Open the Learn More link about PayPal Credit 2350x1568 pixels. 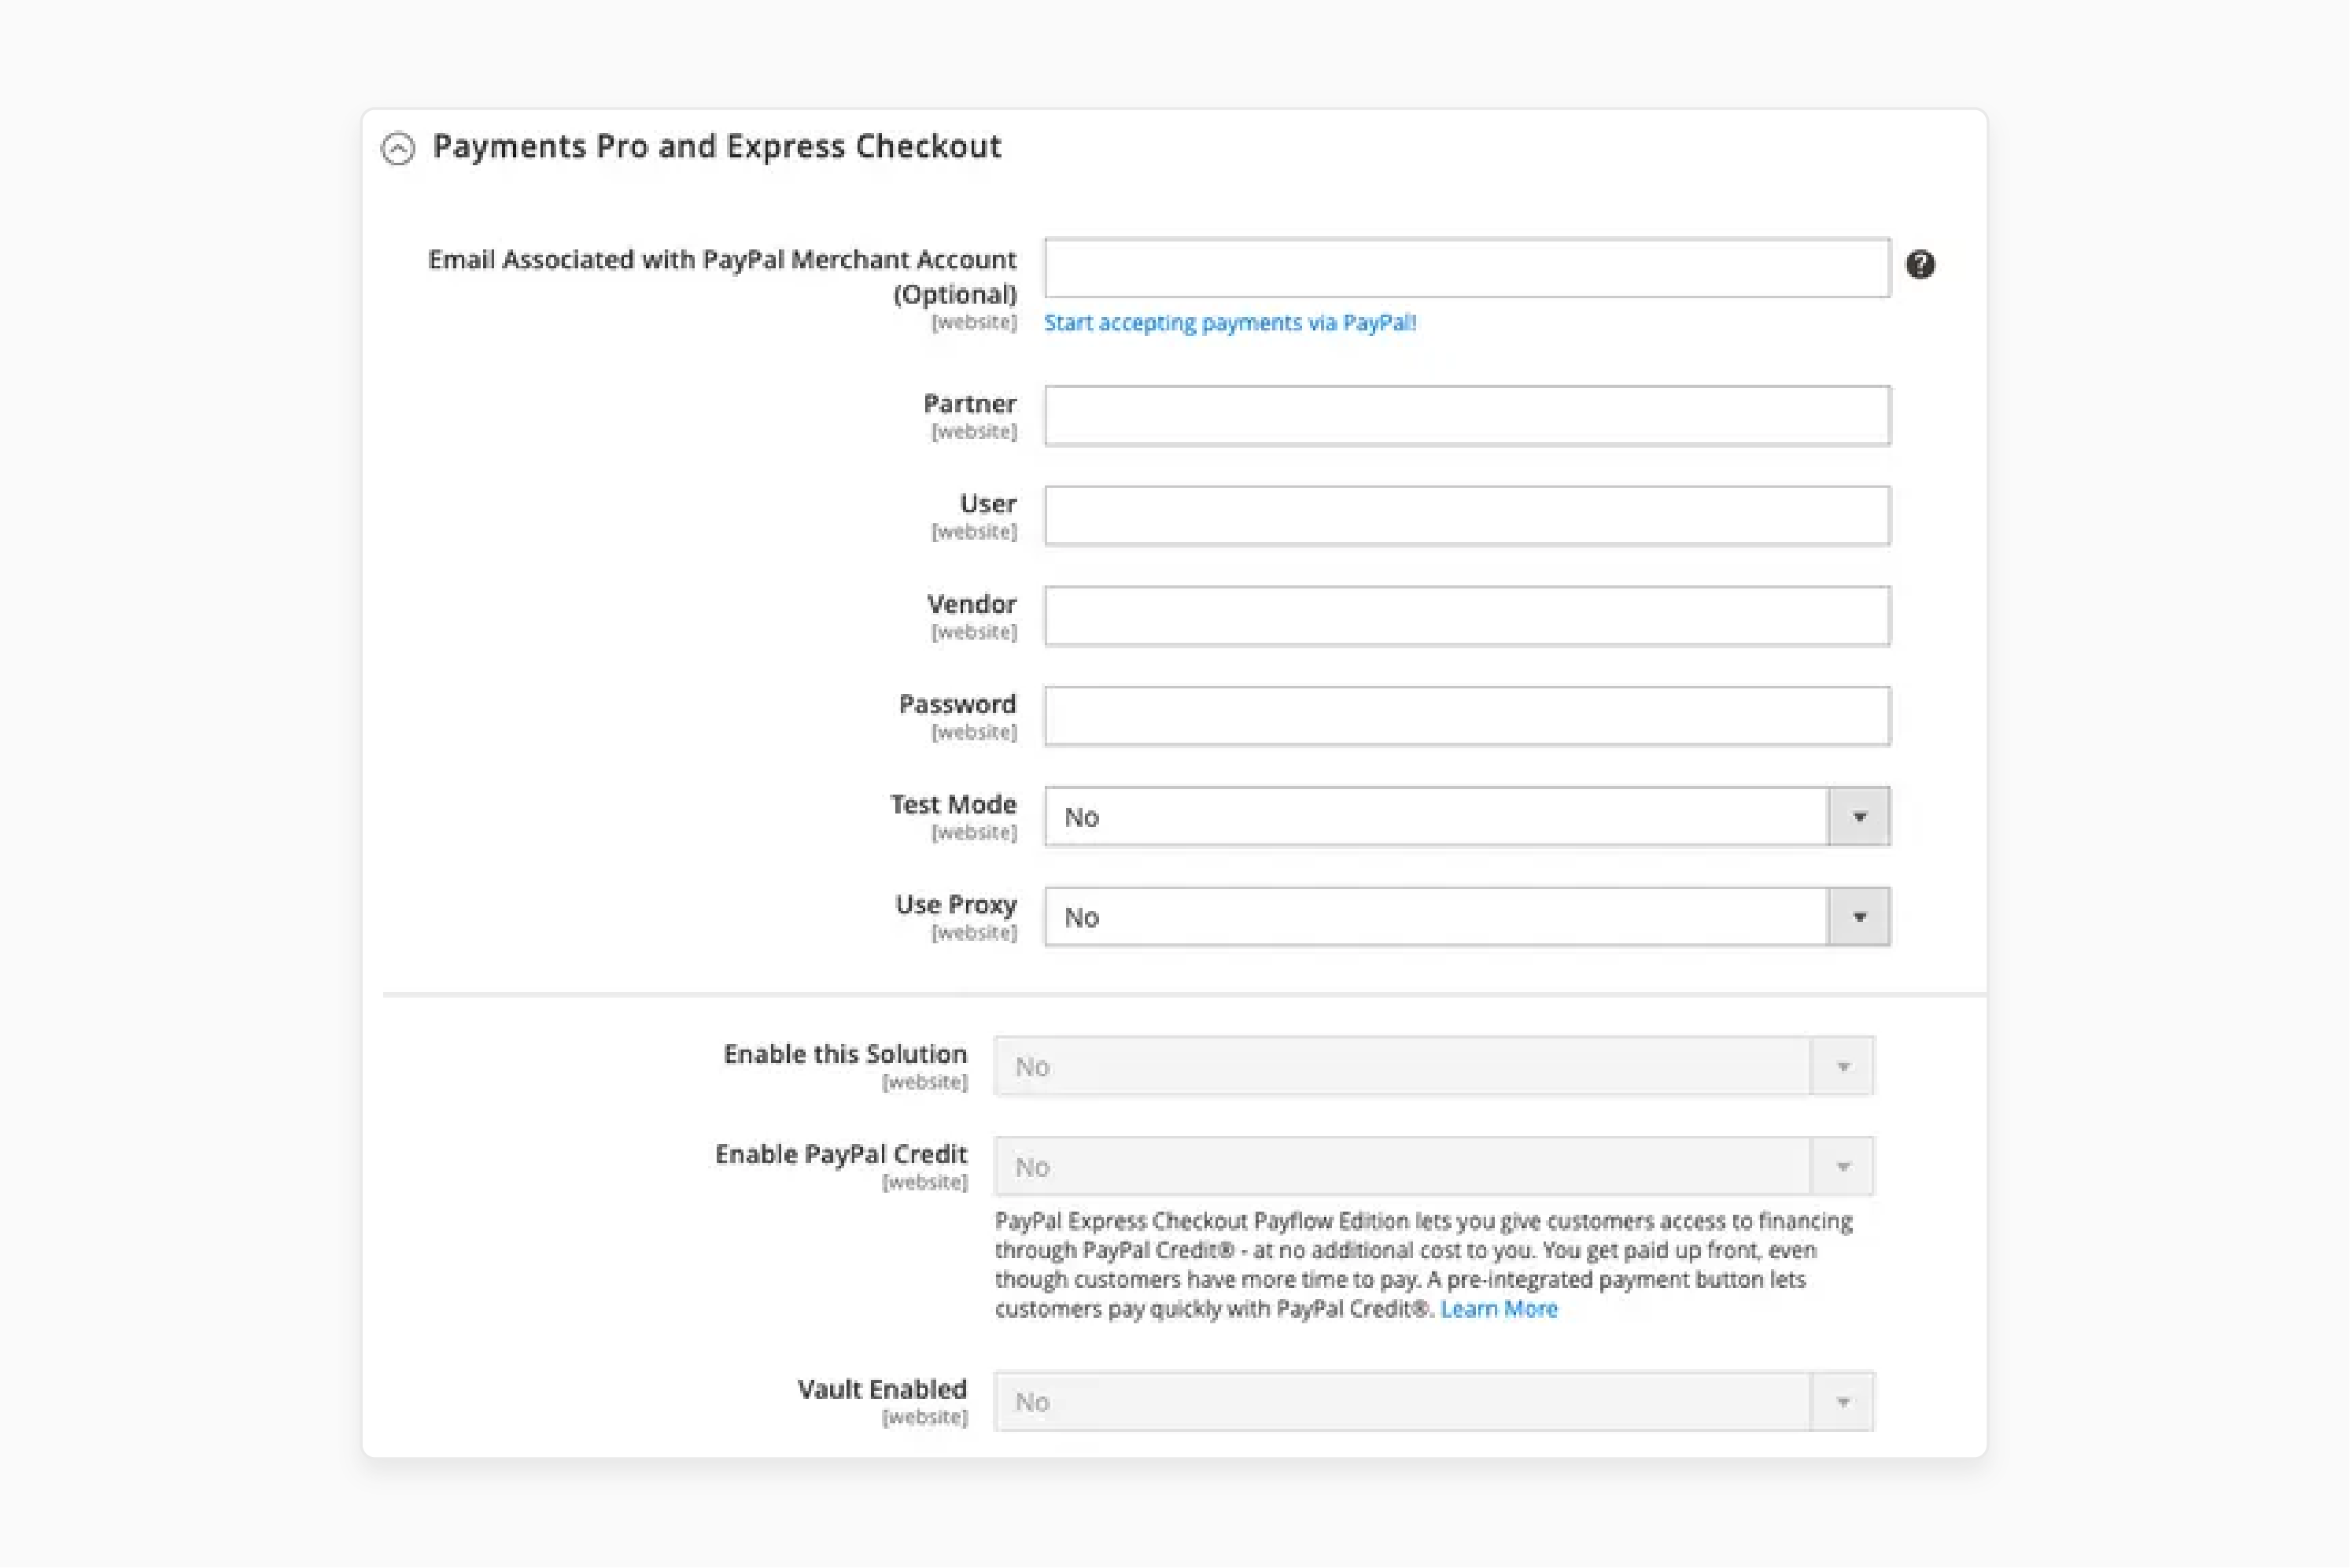(1499, 1309)
